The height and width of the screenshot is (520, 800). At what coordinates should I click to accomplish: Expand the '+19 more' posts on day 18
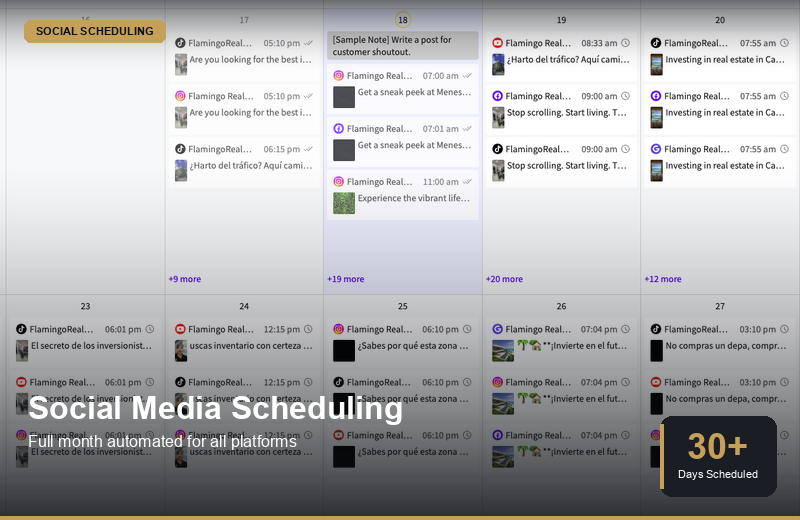[345, 279]
